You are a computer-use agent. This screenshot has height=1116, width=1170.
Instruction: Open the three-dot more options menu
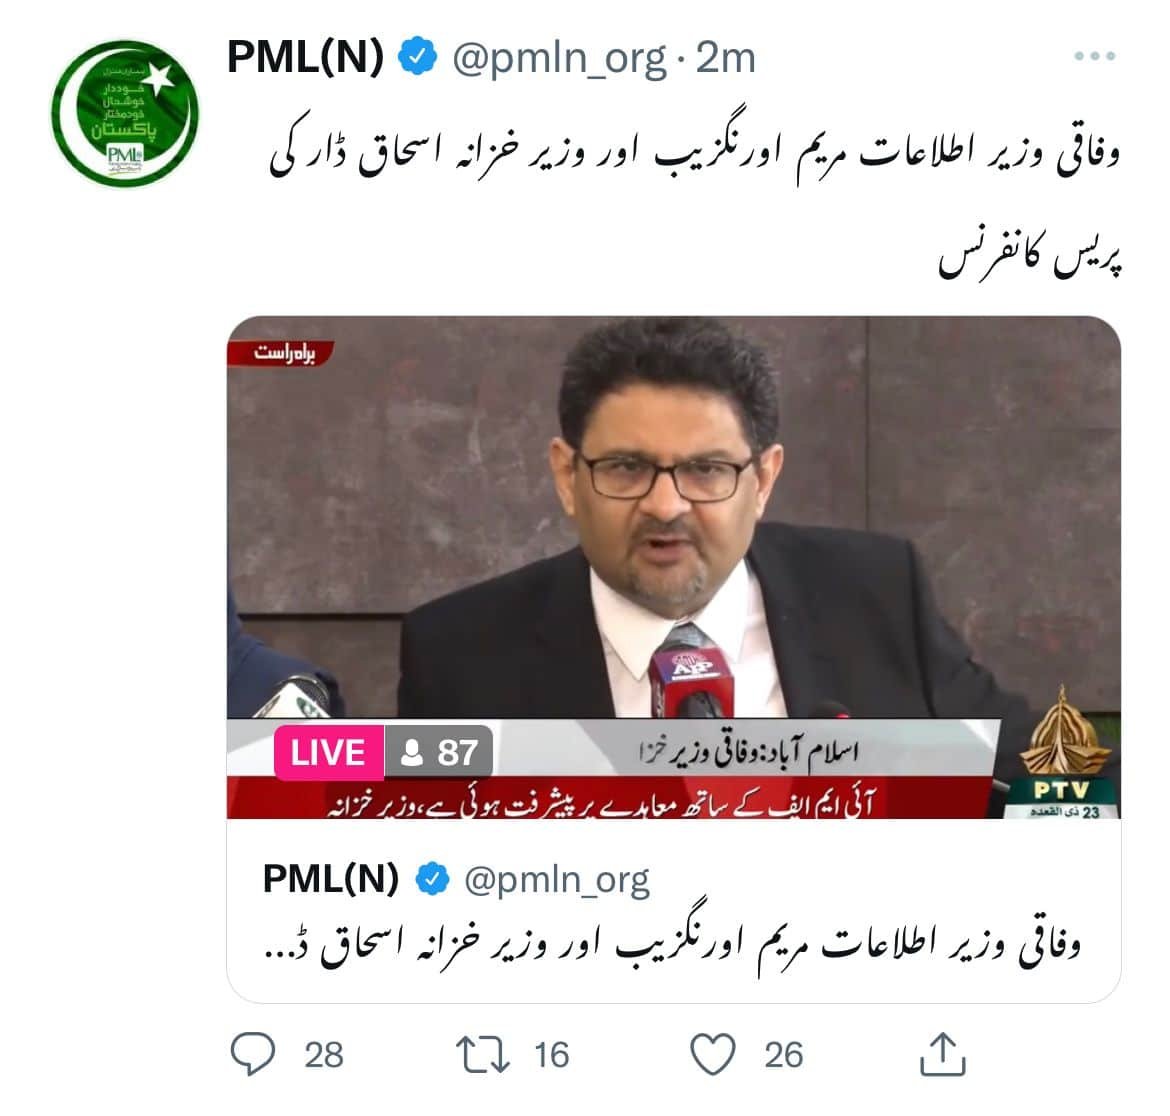point(1095,56)
